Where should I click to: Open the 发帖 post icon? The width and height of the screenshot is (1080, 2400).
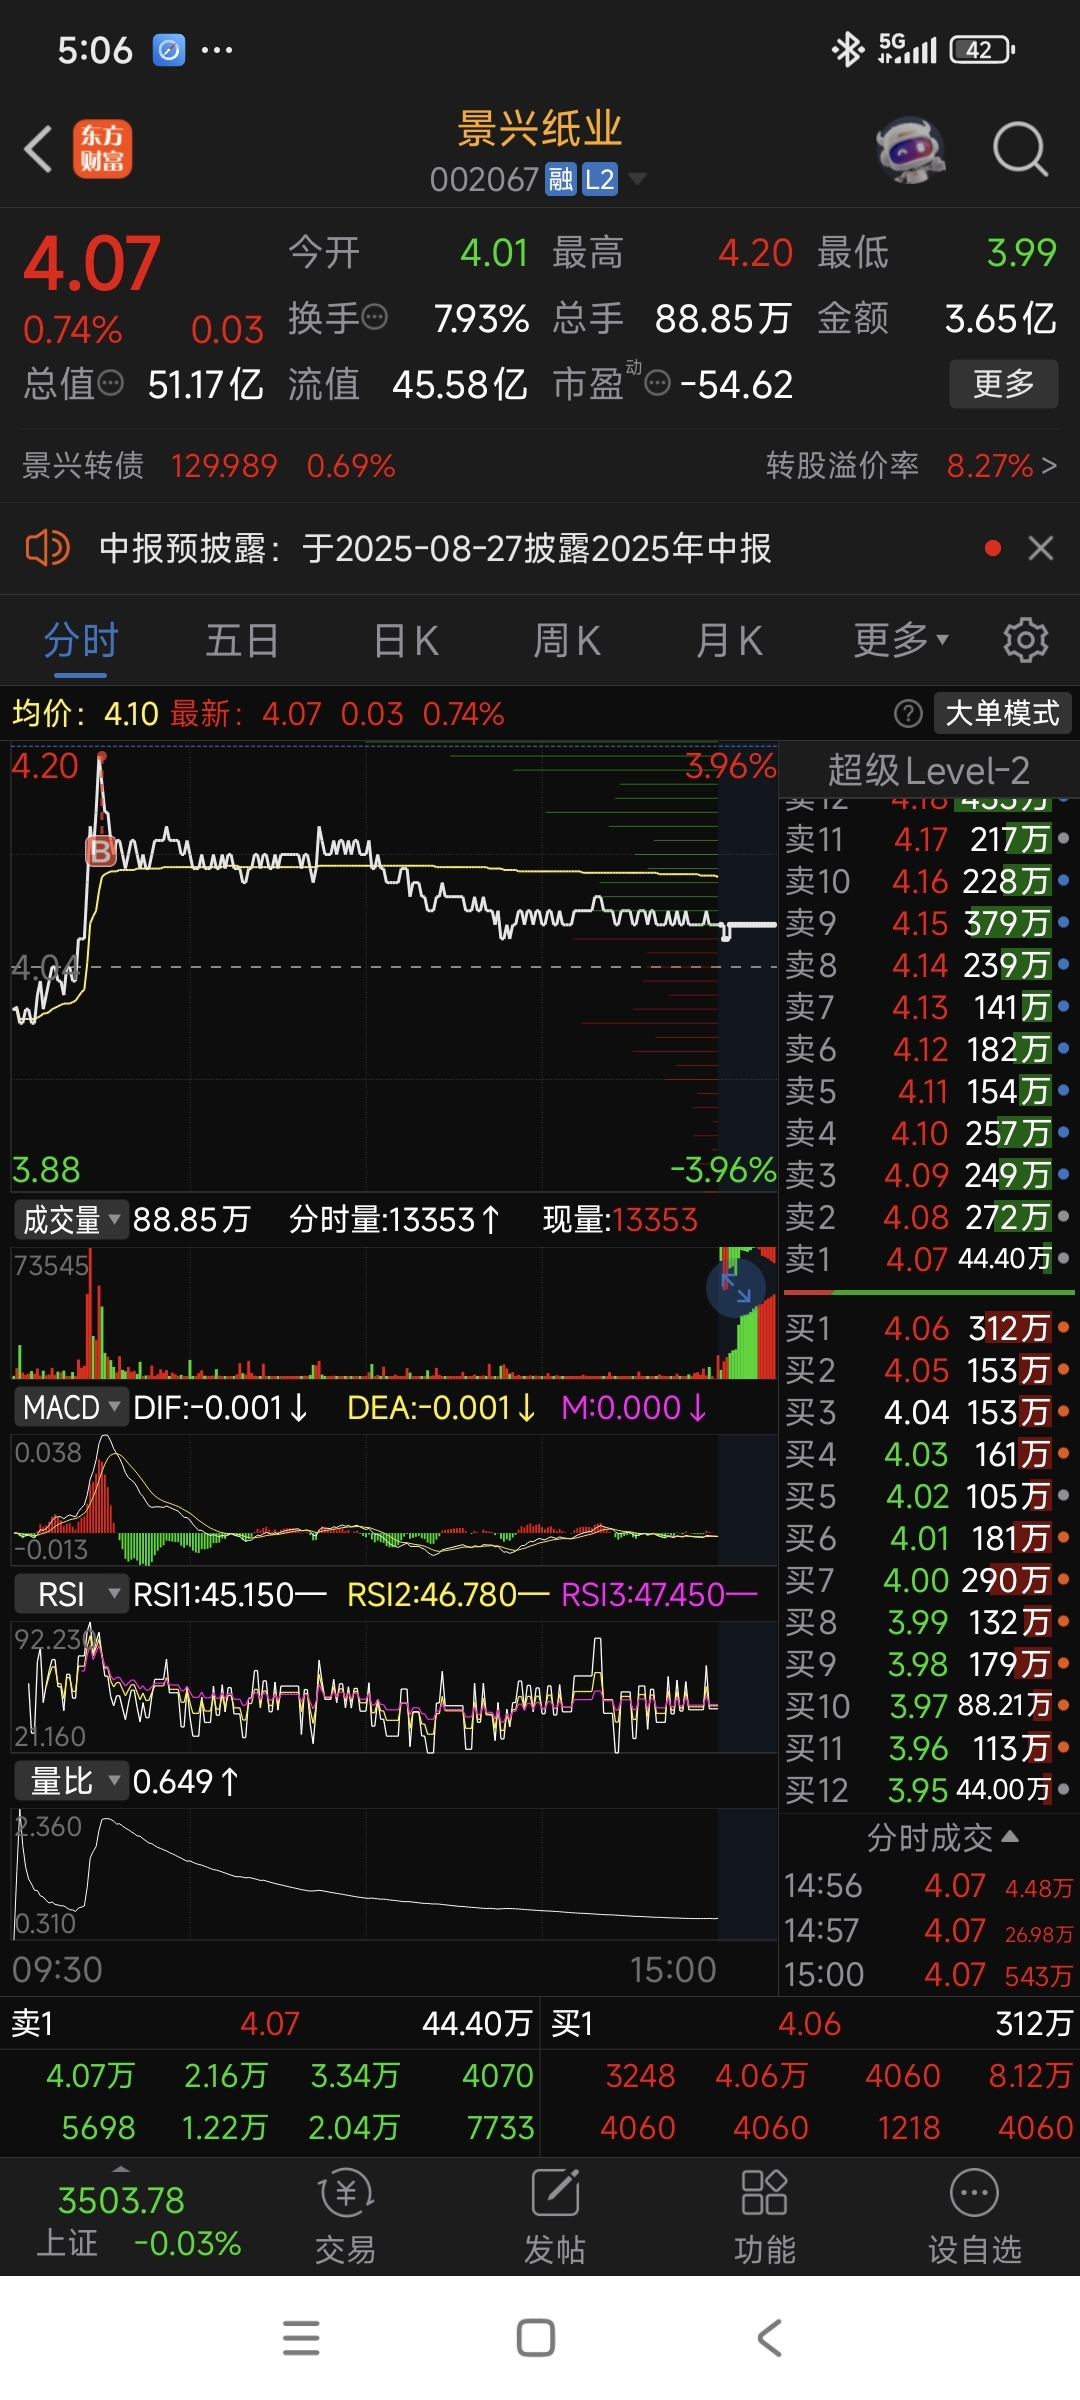click(555, 2217)
